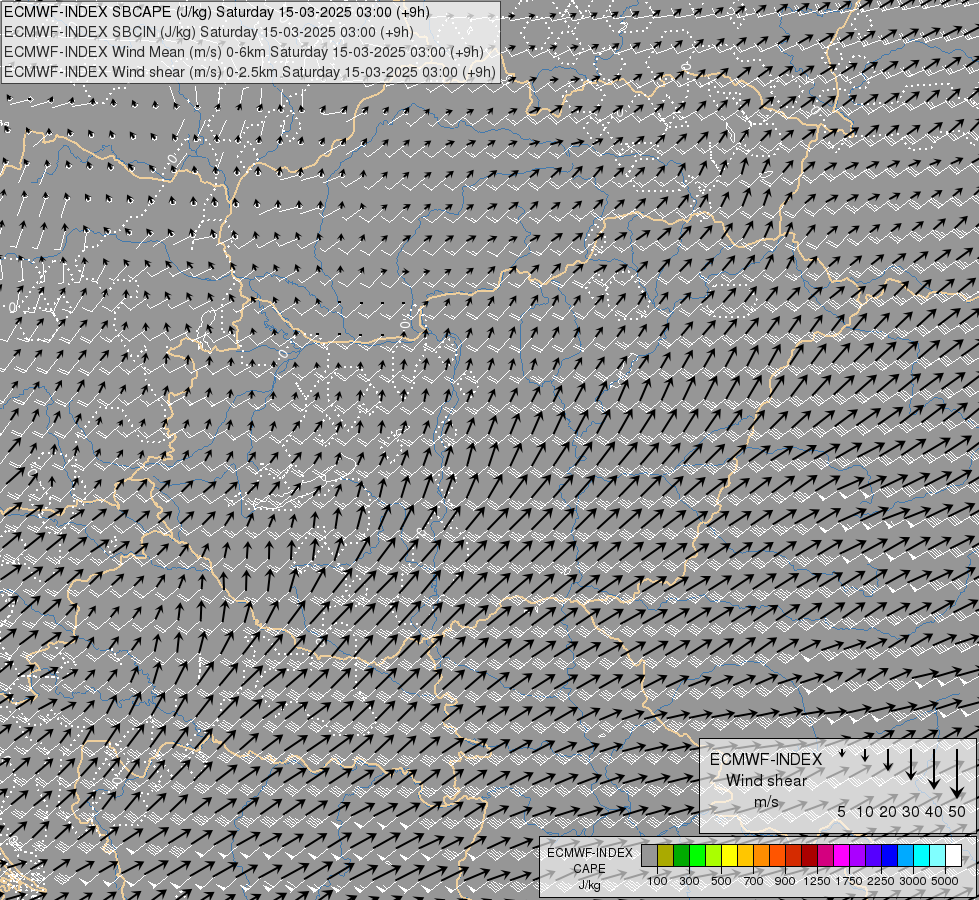The height and width of the screenshot is (900, 979).
Task: Click the '5' label in wind shear legend
Action: click(x=842, y=811)
